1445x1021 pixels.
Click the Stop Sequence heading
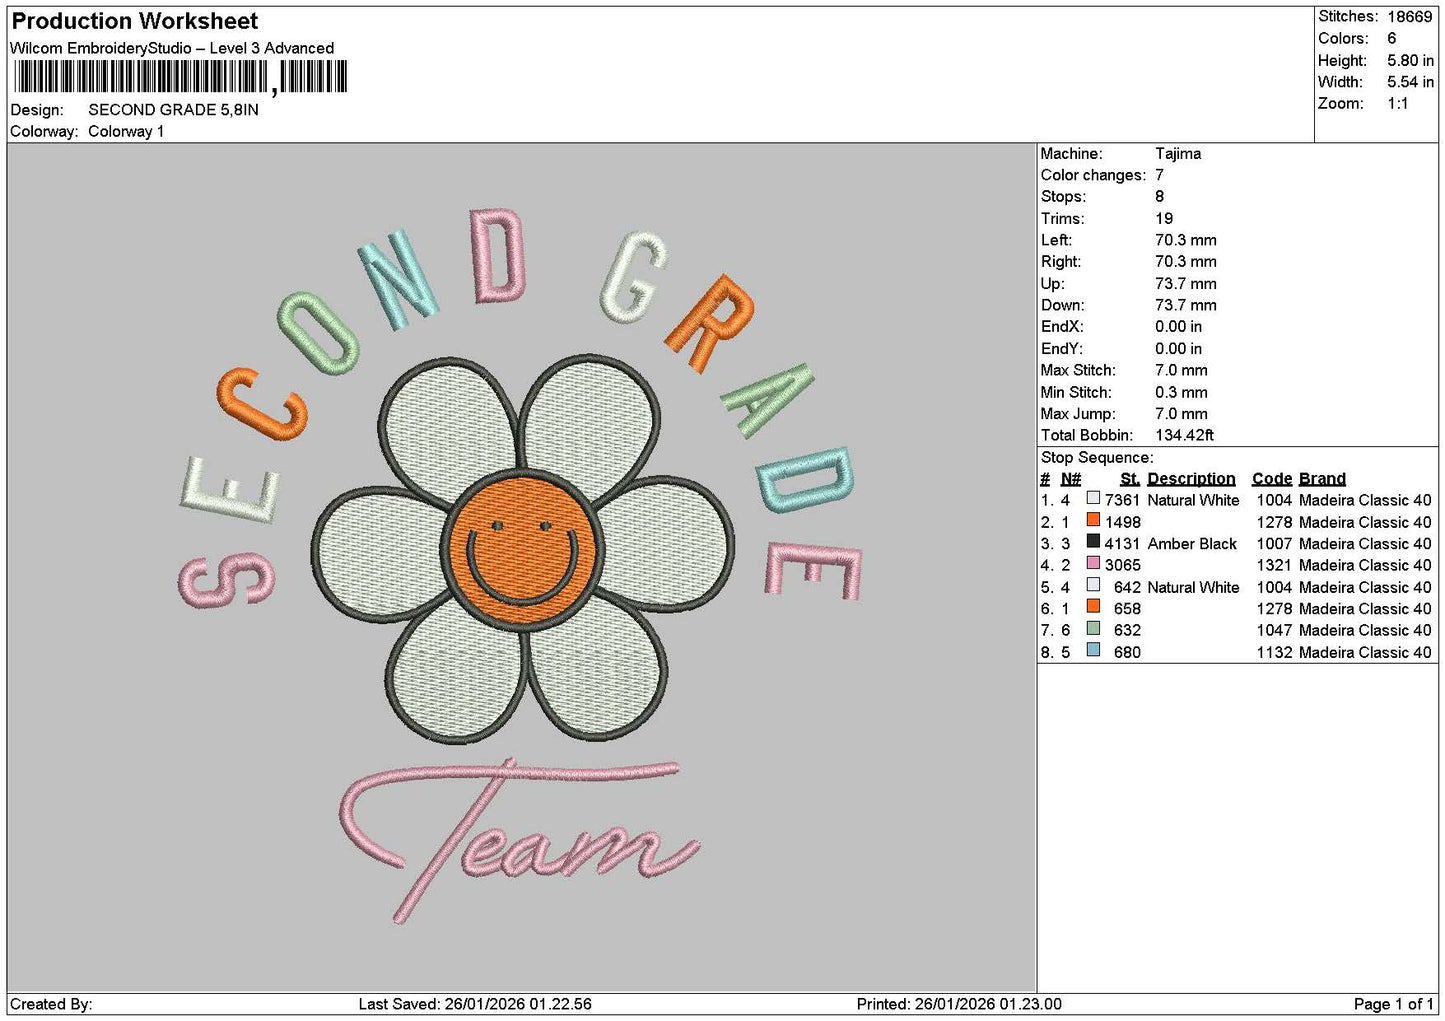[x=1097, y=458]
